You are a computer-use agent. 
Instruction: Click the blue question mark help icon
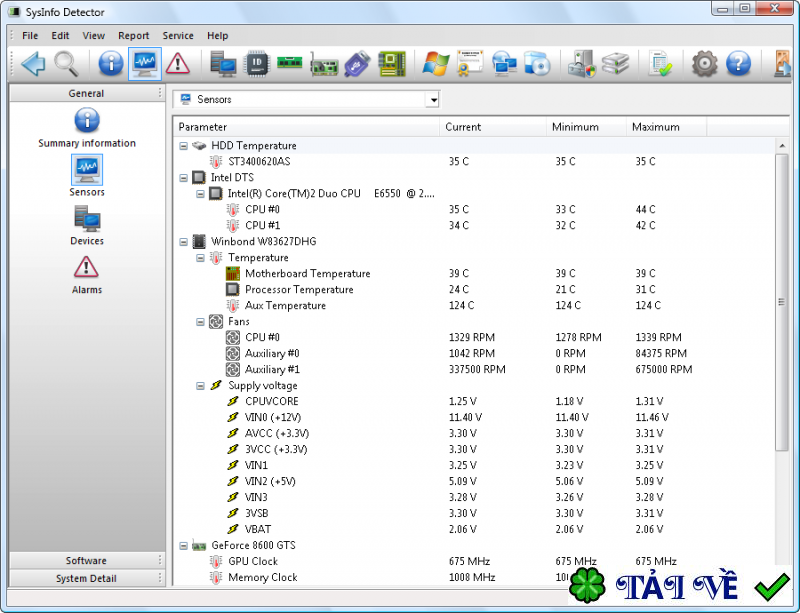click(x=738, y=64)
